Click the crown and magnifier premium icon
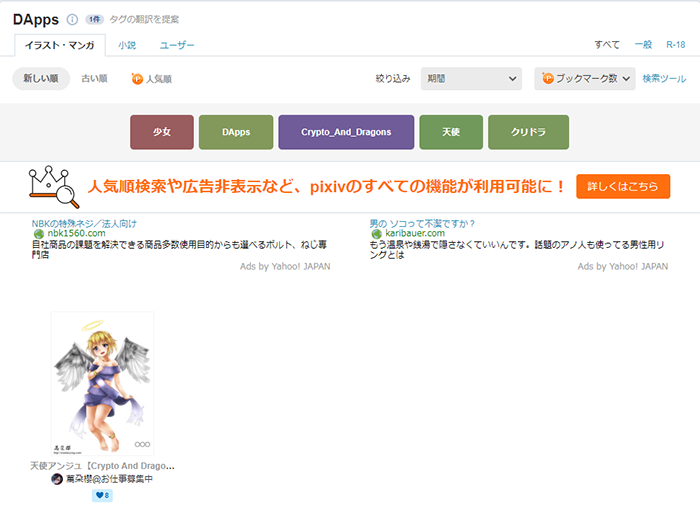The image size is (700, 508). (x=54, y=187)
